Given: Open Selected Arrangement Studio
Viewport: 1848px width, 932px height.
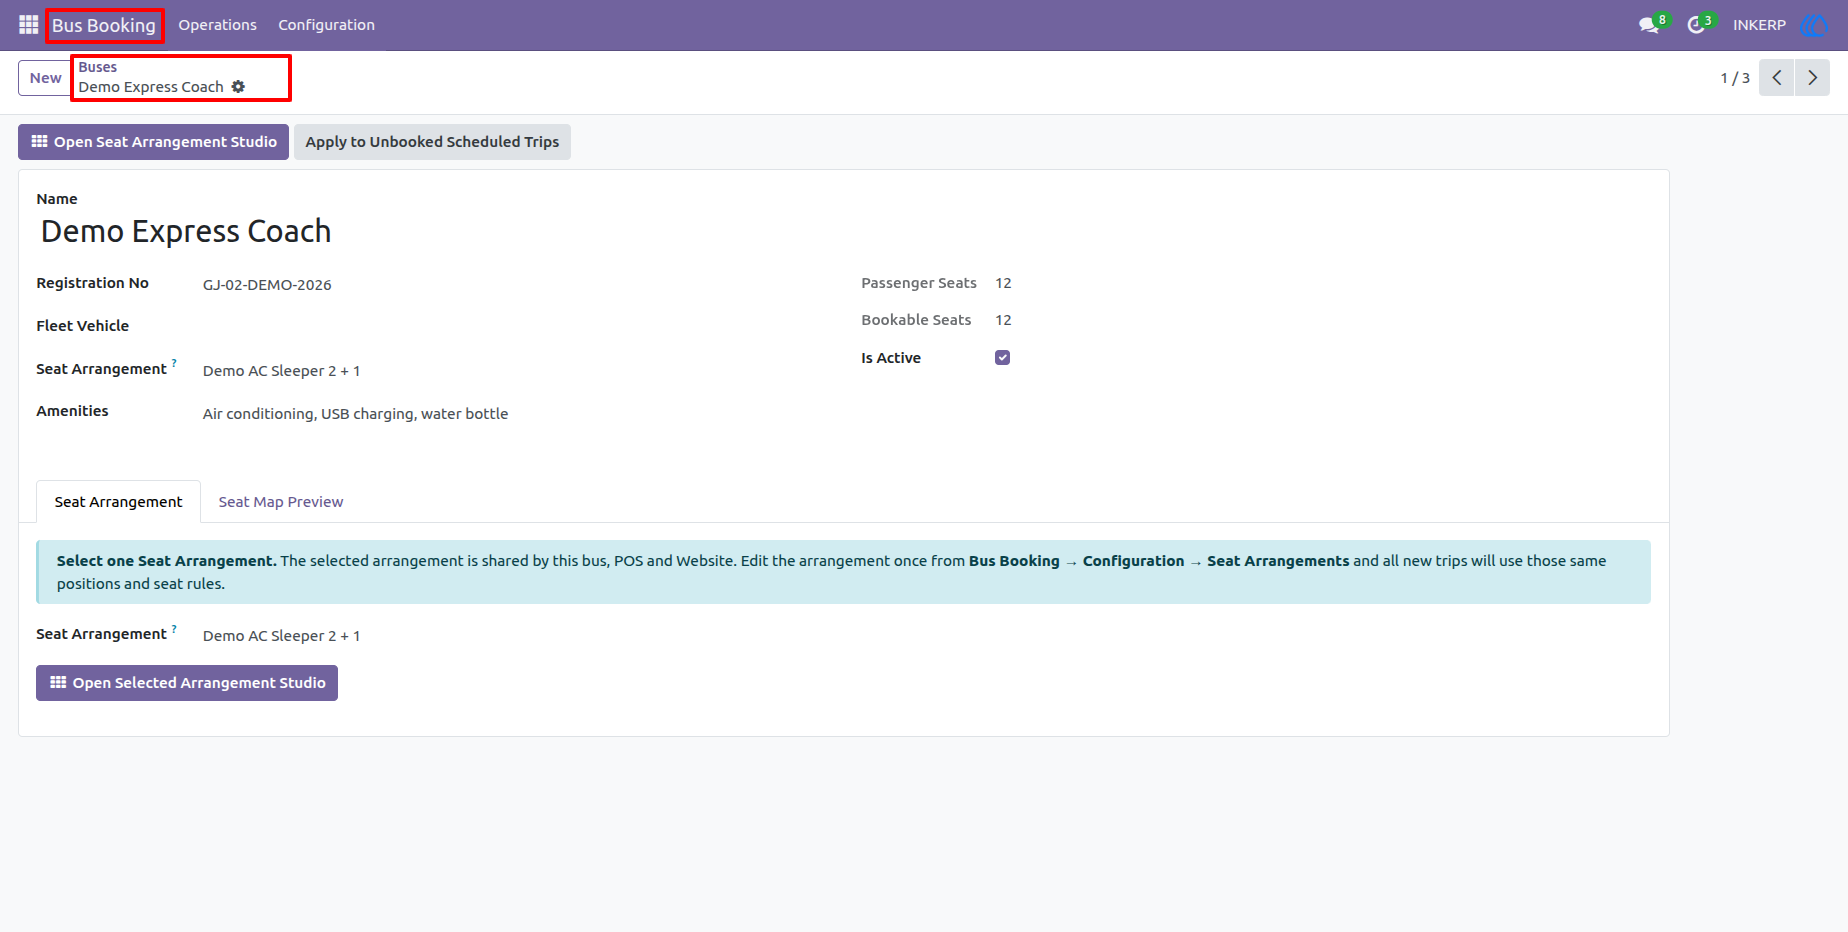Looking at the screenshot, I should point(187,683).
